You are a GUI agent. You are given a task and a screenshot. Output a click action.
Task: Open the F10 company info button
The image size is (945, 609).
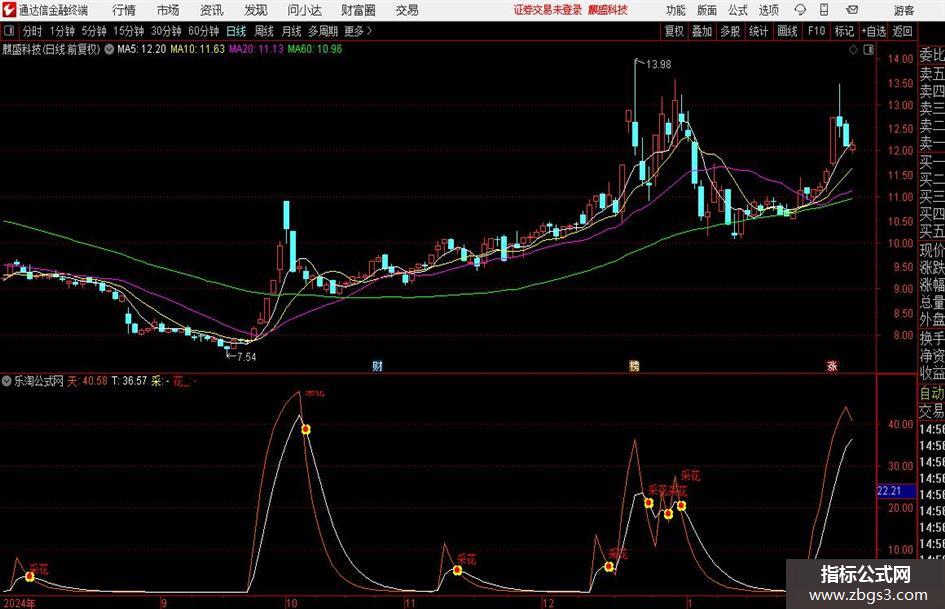click(816, 31)
